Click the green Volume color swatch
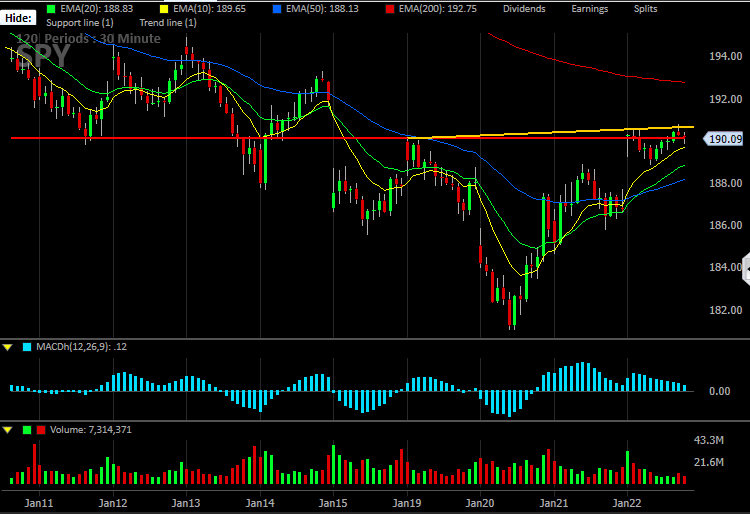 coord(27,430)
